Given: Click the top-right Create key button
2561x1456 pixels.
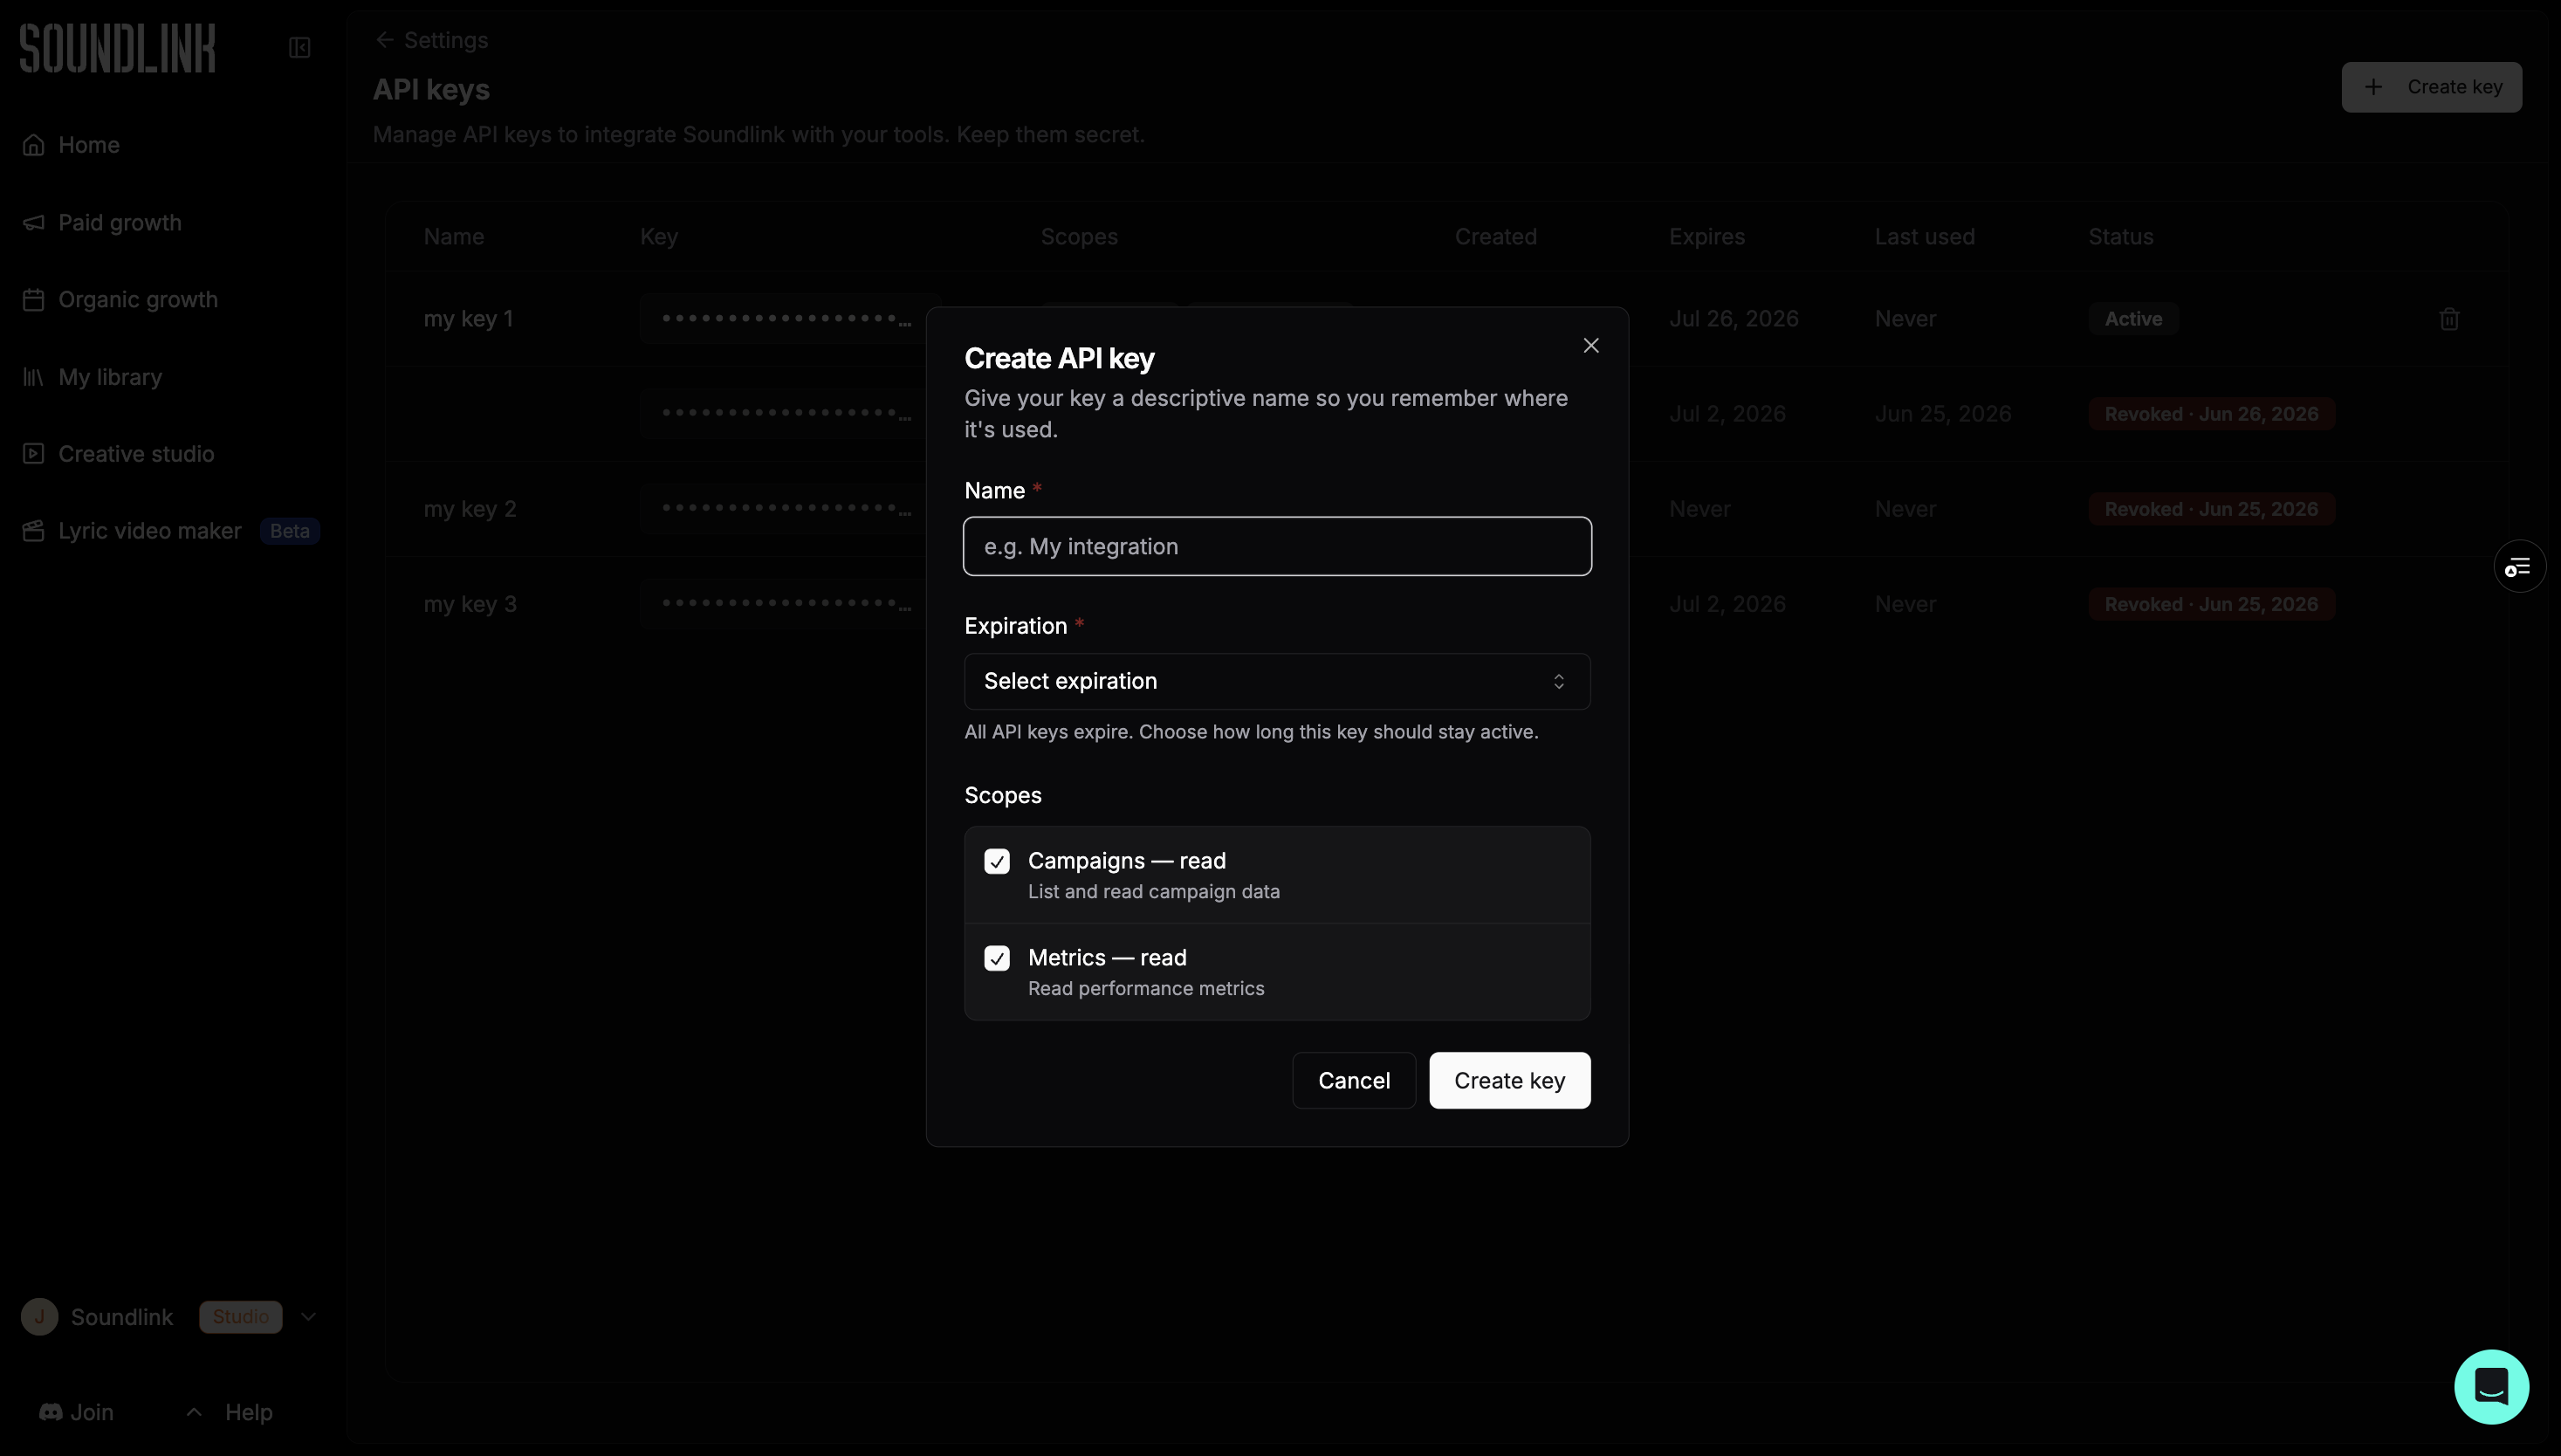Looking at the screenshot, I should tap(2431, 87).
